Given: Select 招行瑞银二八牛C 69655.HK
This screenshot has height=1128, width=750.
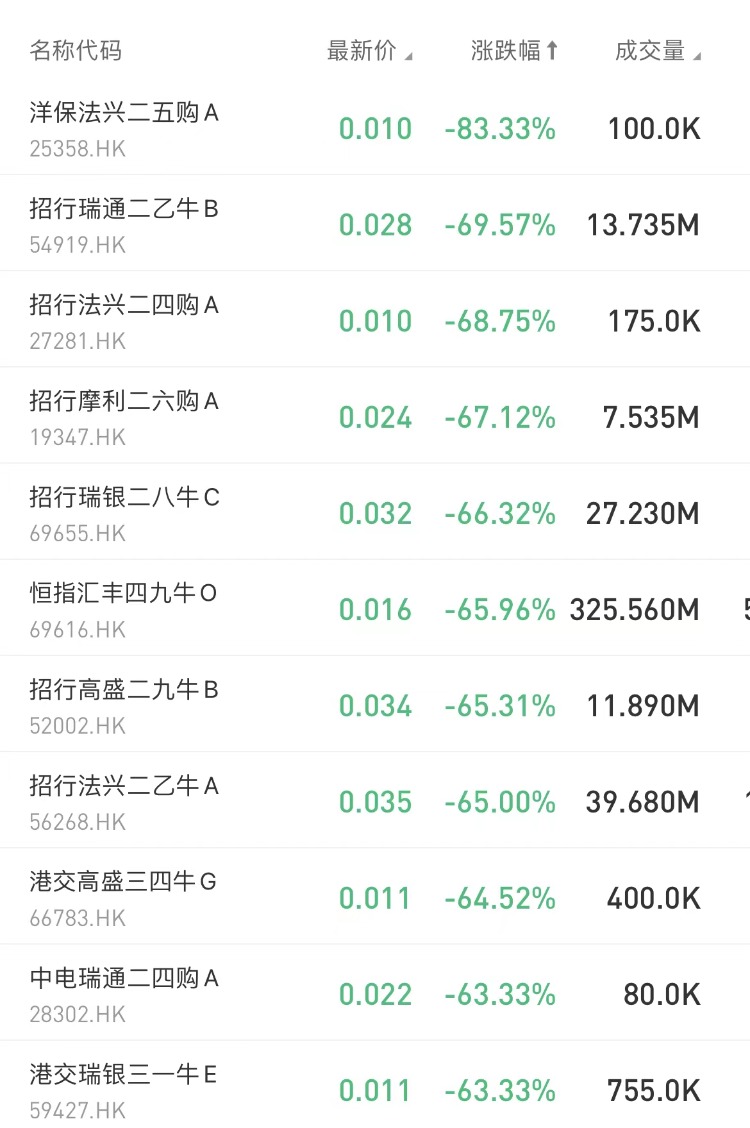Looking at the screenshot, I should point(375,513).
